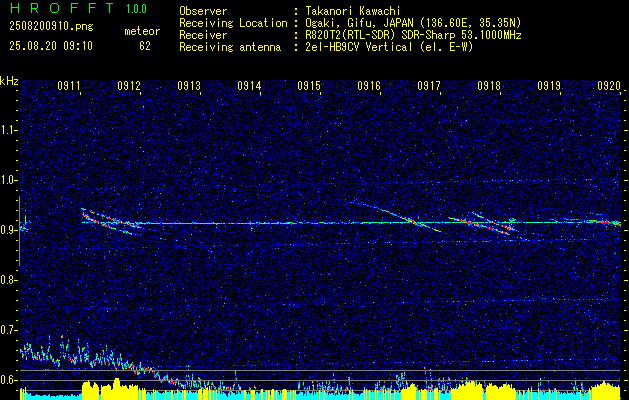Click the 0.8 kHz axis label
The width and height of the screenshot is (629, 400).
(9, 280)
